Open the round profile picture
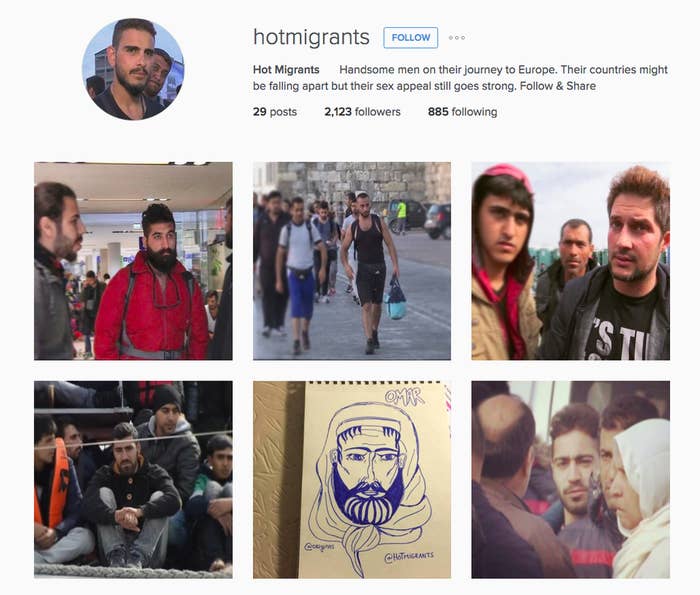The width and height of the screenshot is (700, 595). pos(133,69)
